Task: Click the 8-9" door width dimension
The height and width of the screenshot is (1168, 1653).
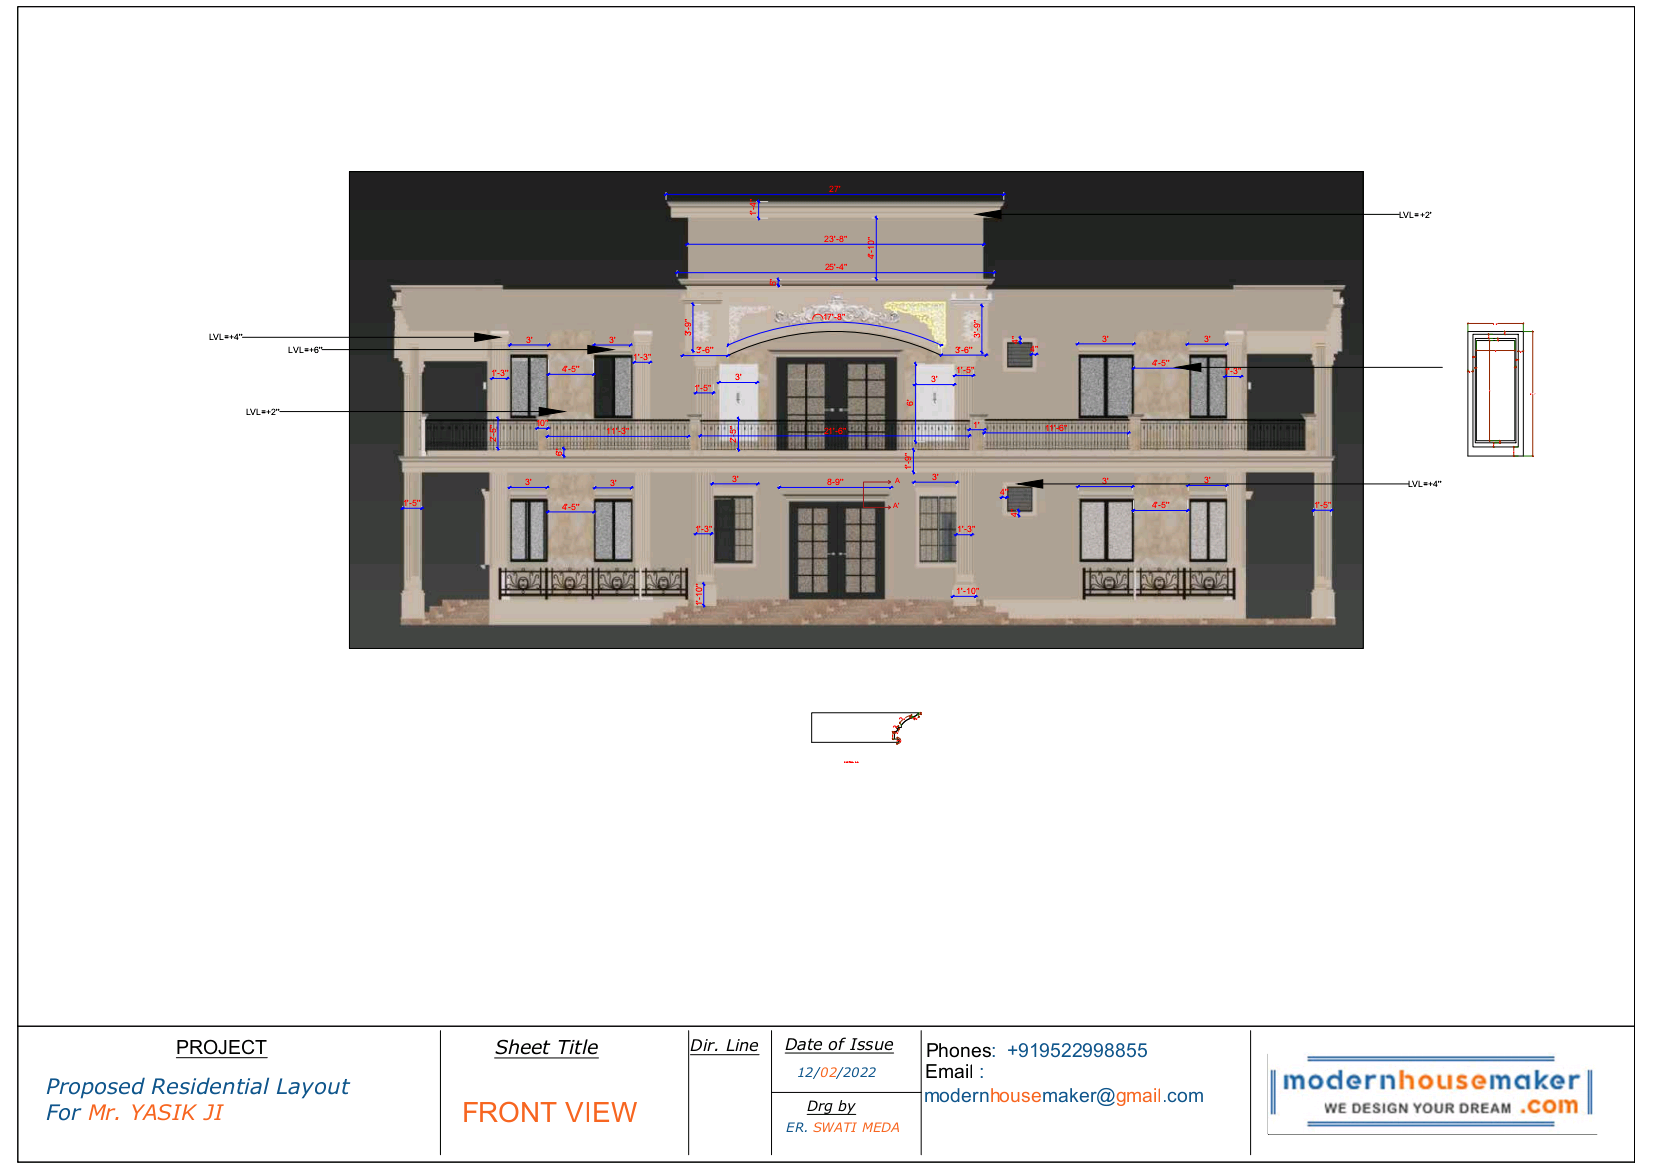Action: [835, 482]
